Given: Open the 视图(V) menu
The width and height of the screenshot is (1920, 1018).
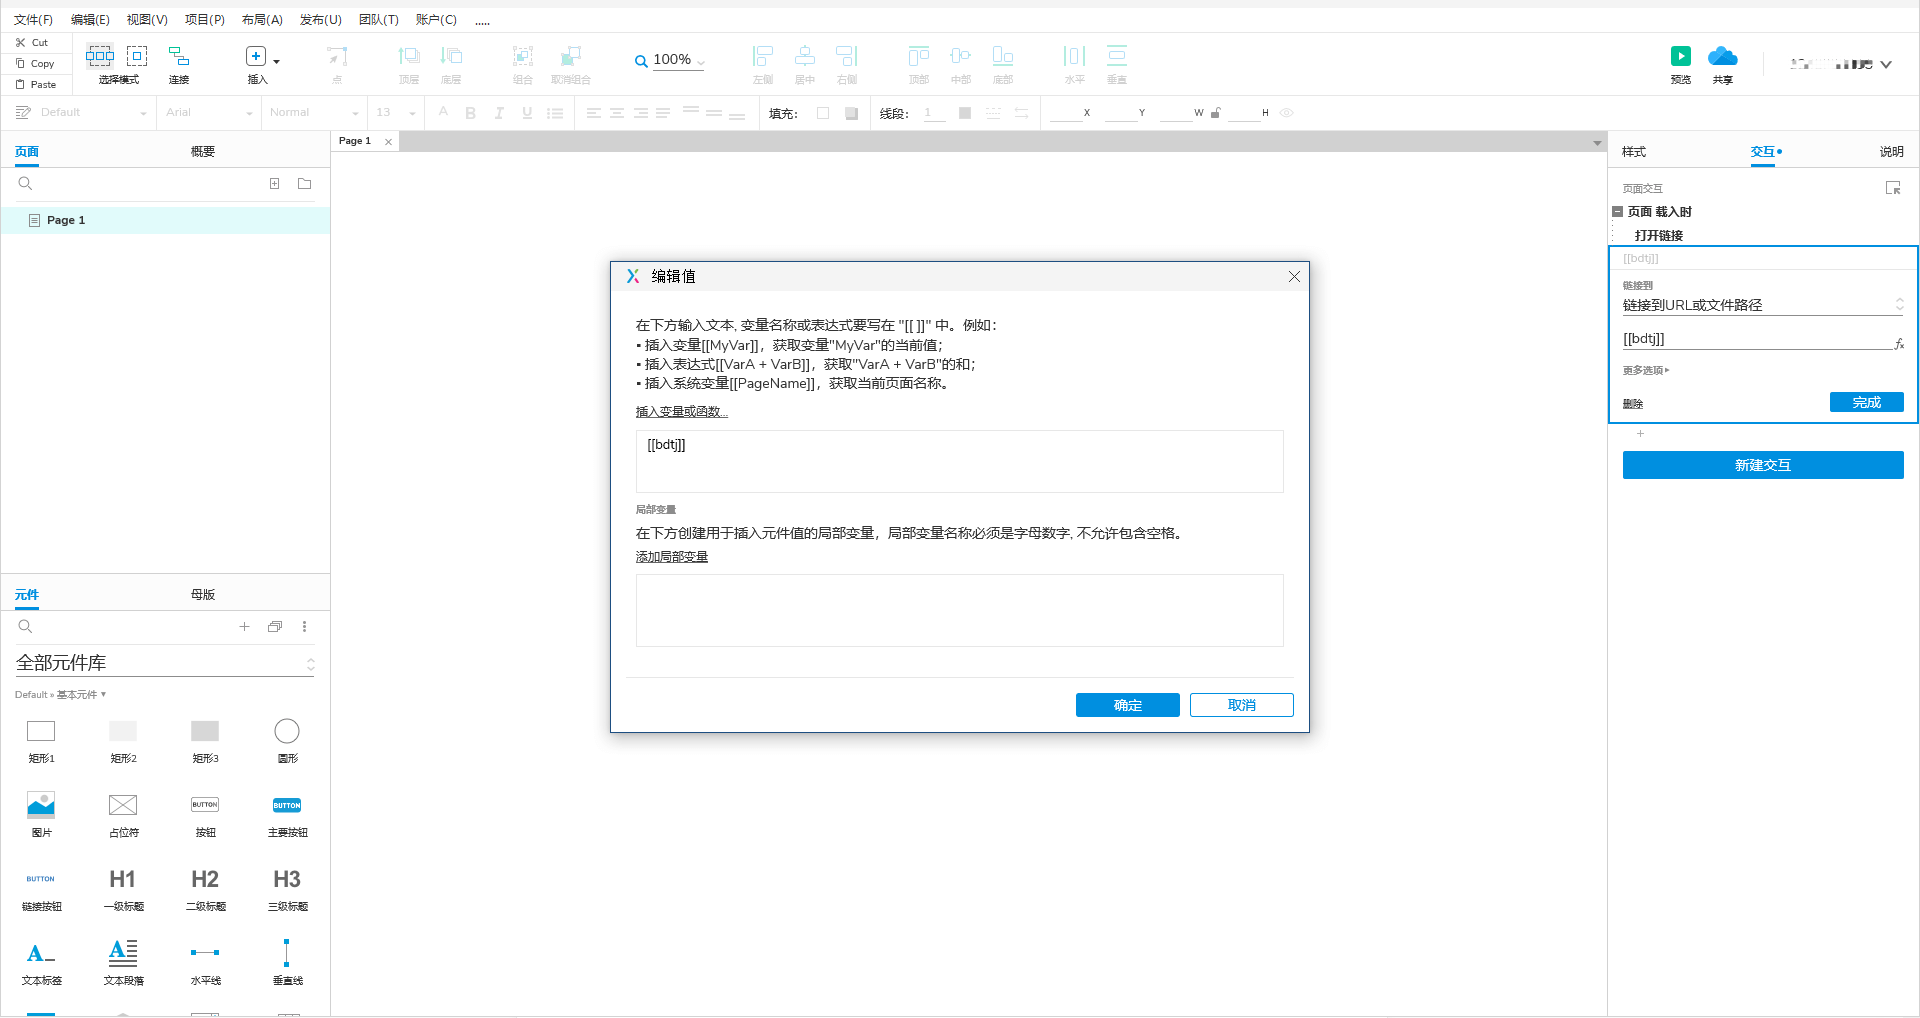Looking at the screenshot, I should click(x=147, y=20).
